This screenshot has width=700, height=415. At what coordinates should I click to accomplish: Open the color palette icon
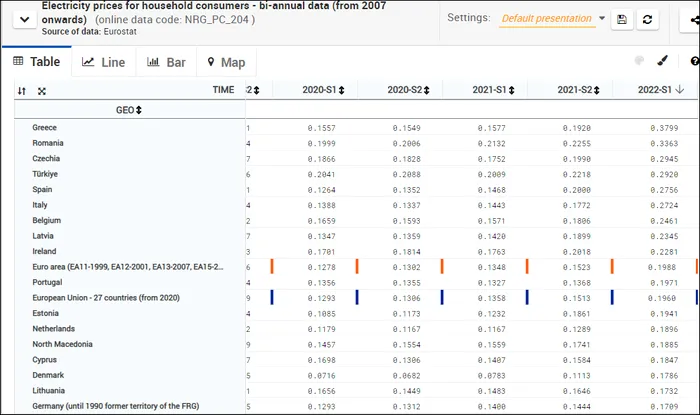coord(639,61)
